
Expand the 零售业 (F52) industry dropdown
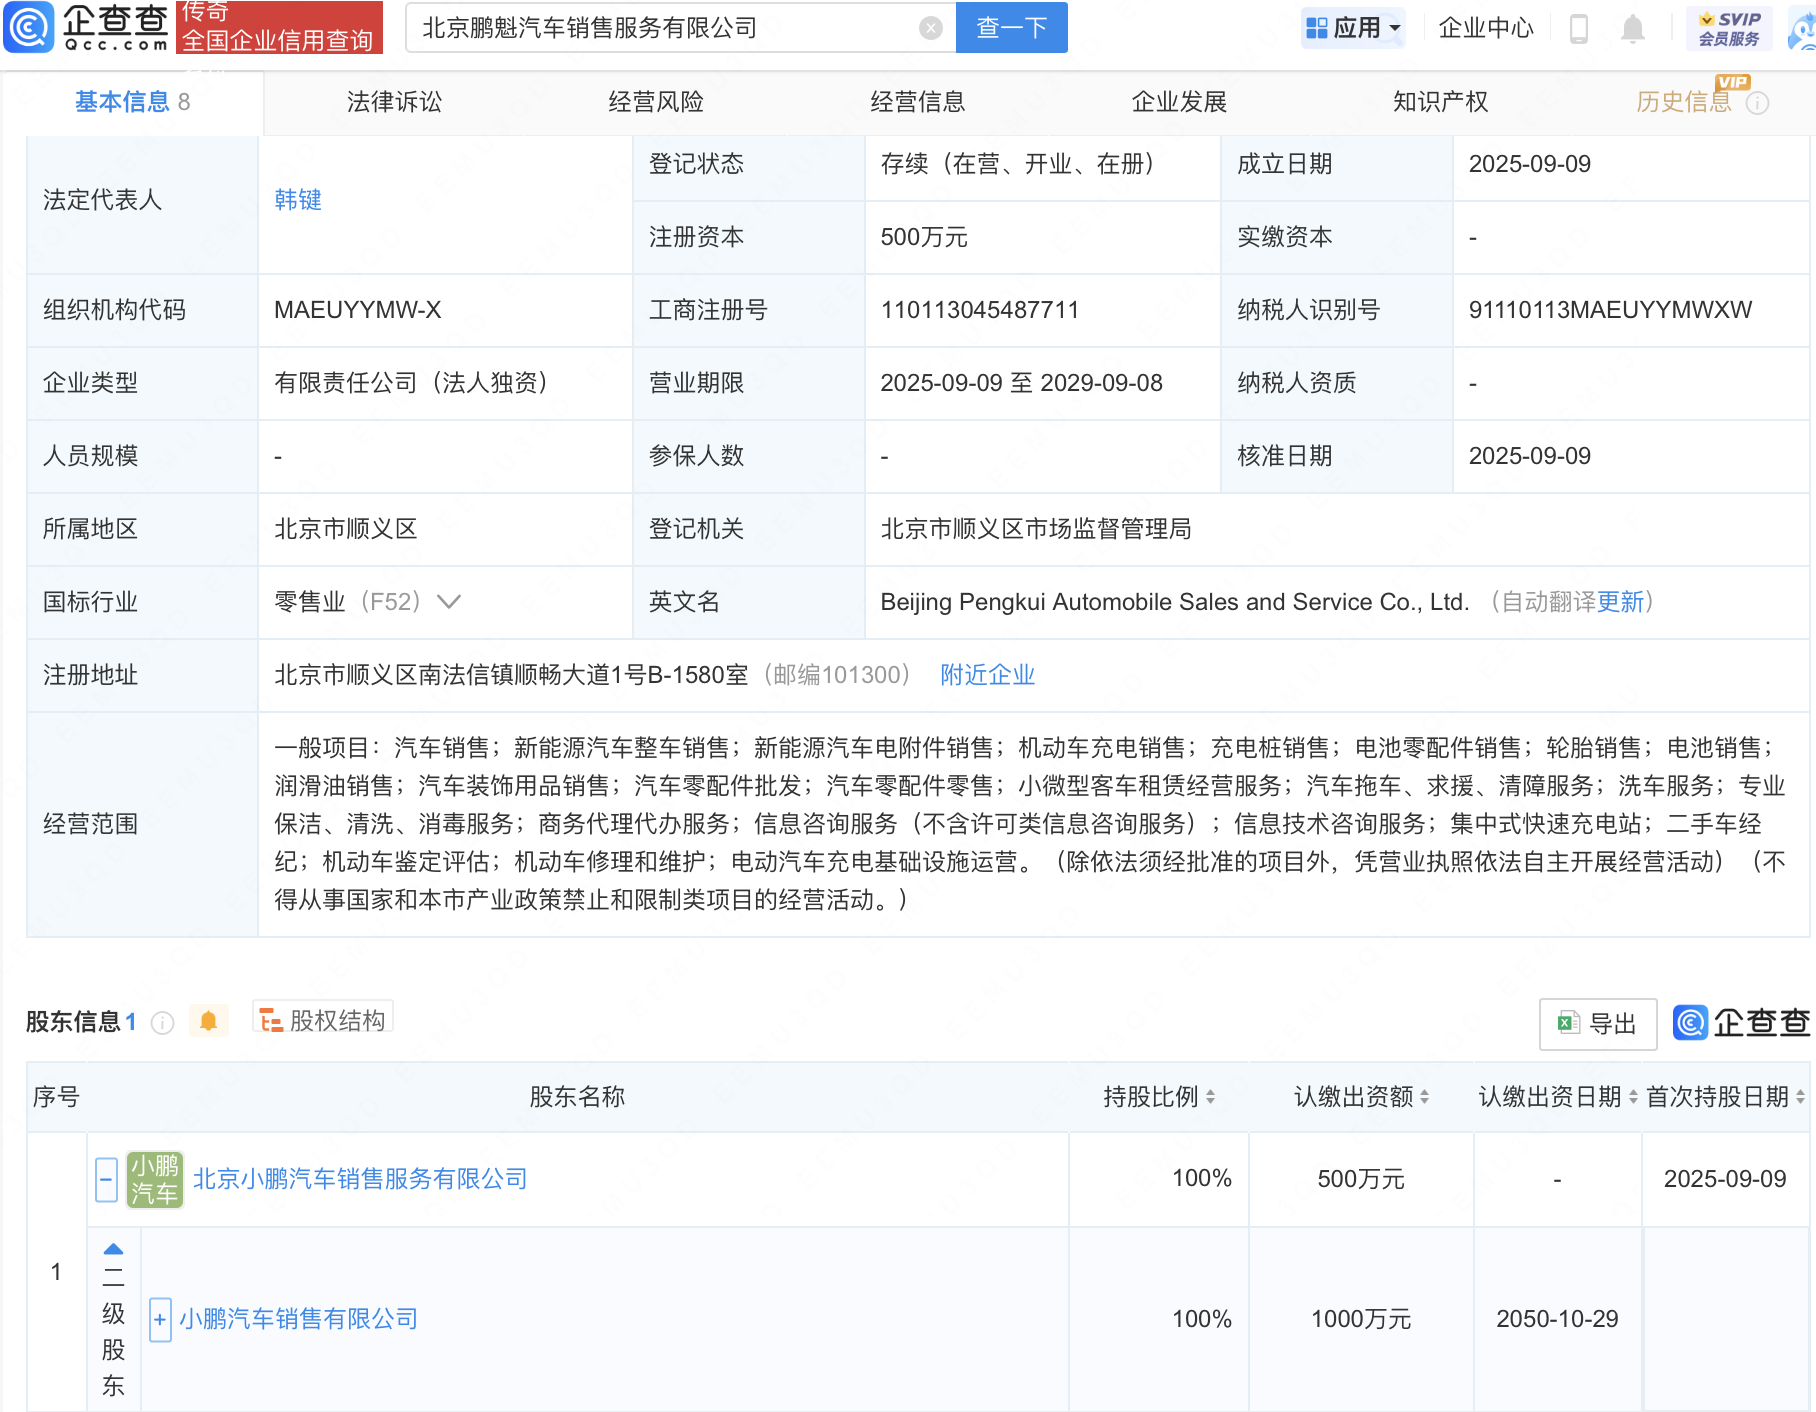click(x=449, y=602)
